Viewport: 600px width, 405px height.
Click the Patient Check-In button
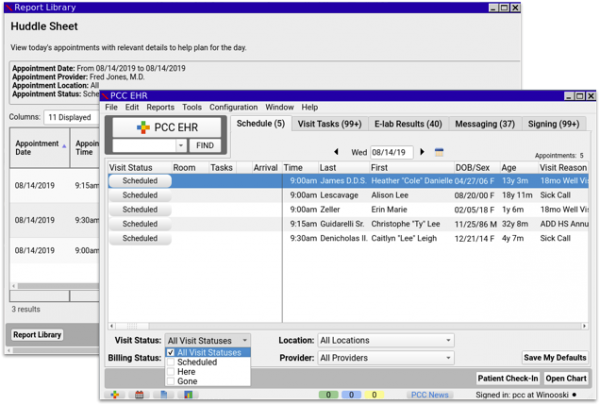(x=508, y=378)
